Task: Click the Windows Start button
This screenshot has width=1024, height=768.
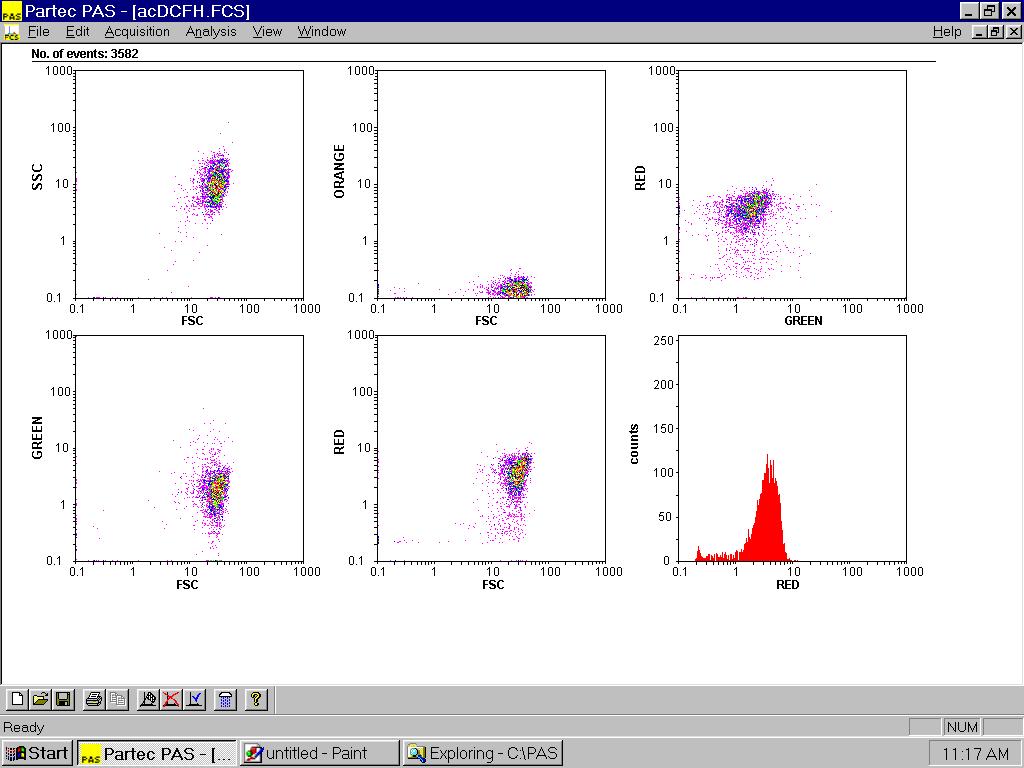Action: [37, 753]
